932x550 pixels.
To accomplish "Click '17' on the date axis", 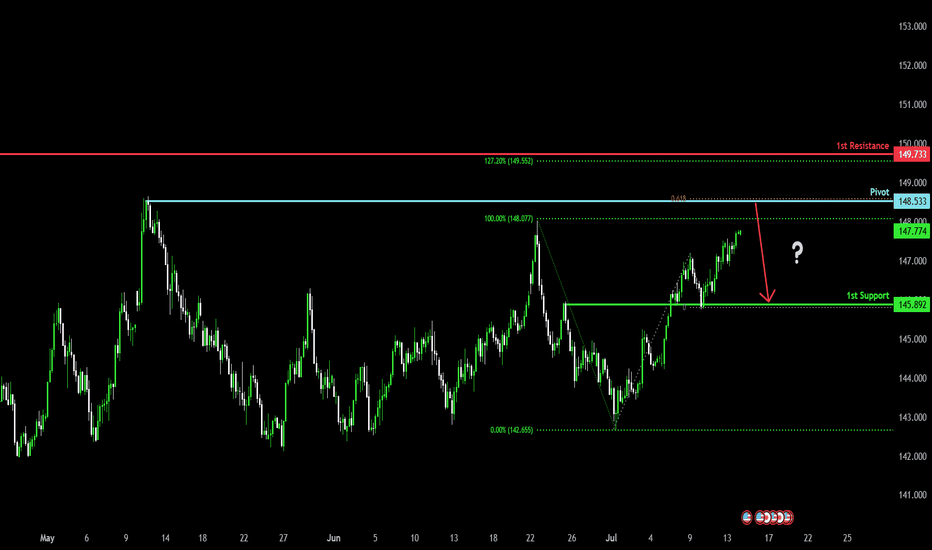I will tap(769, 538).
